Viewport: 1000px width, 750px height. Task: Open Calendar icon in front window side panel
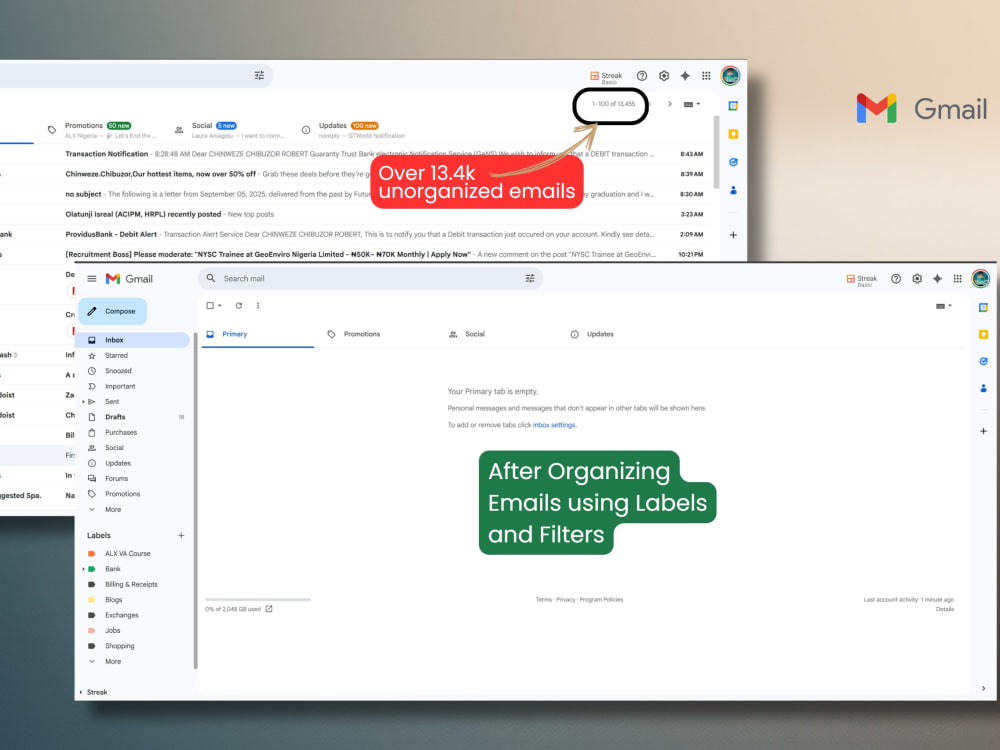(x=983, y=307)
